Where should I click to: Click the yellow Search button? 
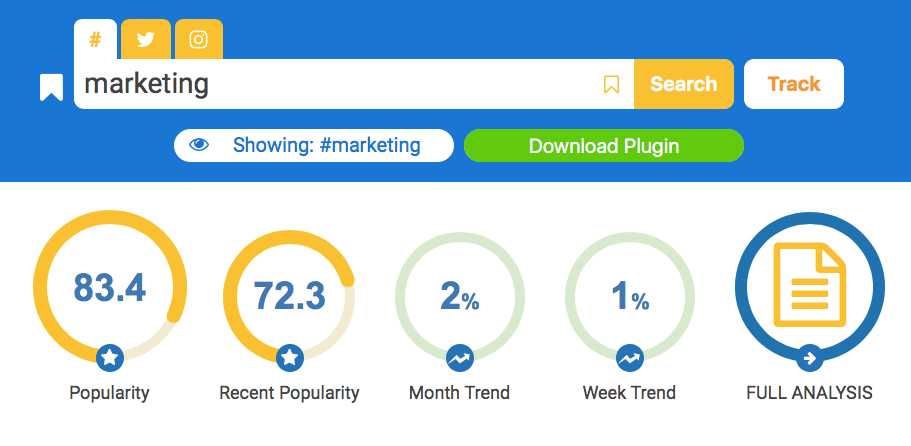click(x=684, y=84)
